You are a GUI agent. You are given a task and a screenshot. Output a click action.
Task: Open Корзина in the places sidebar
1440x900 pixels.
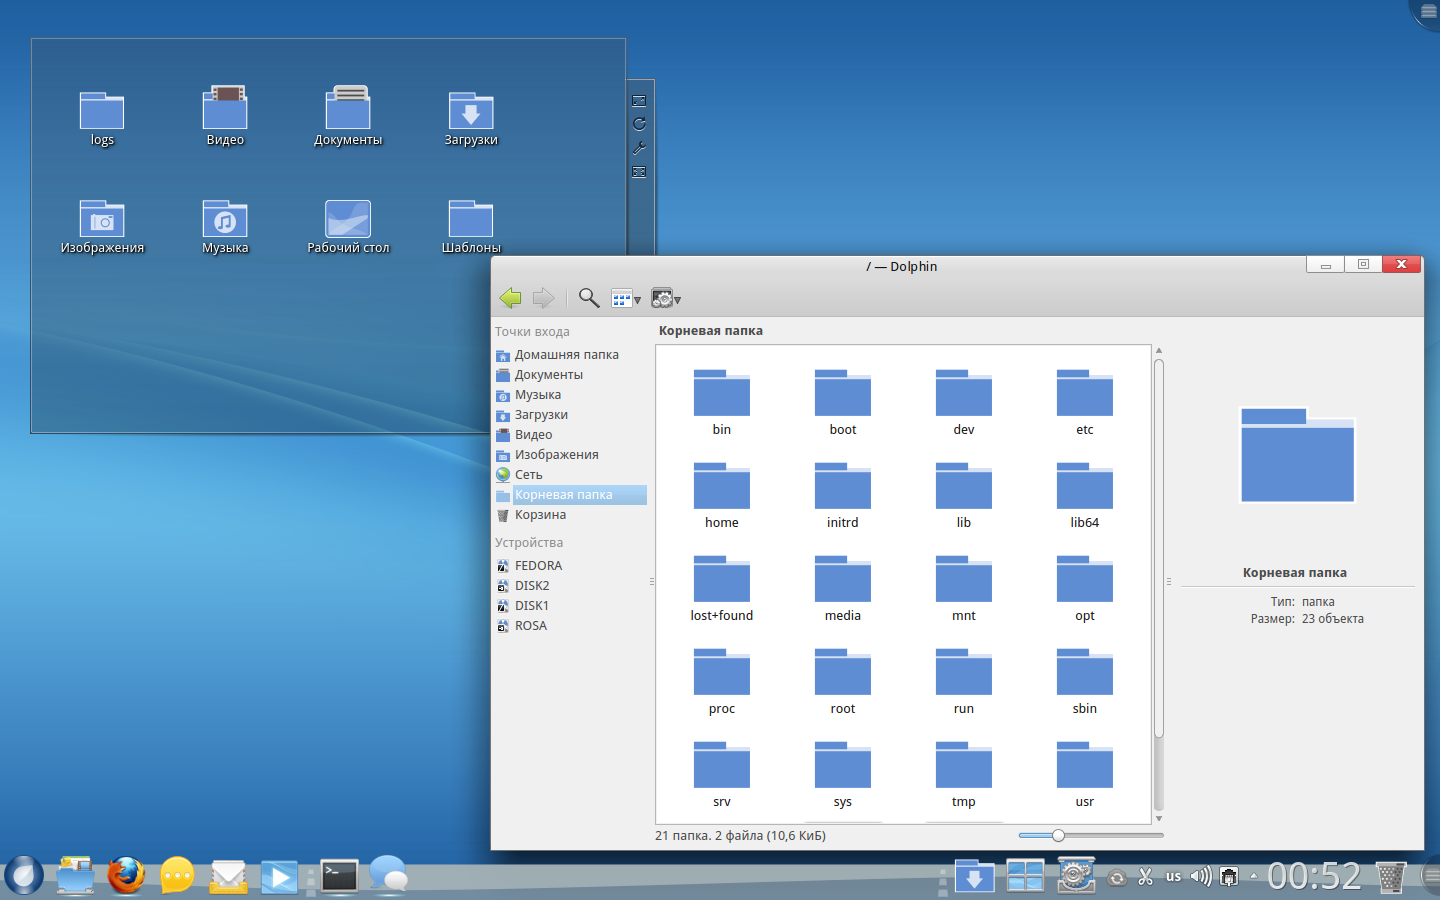[540, 515]
